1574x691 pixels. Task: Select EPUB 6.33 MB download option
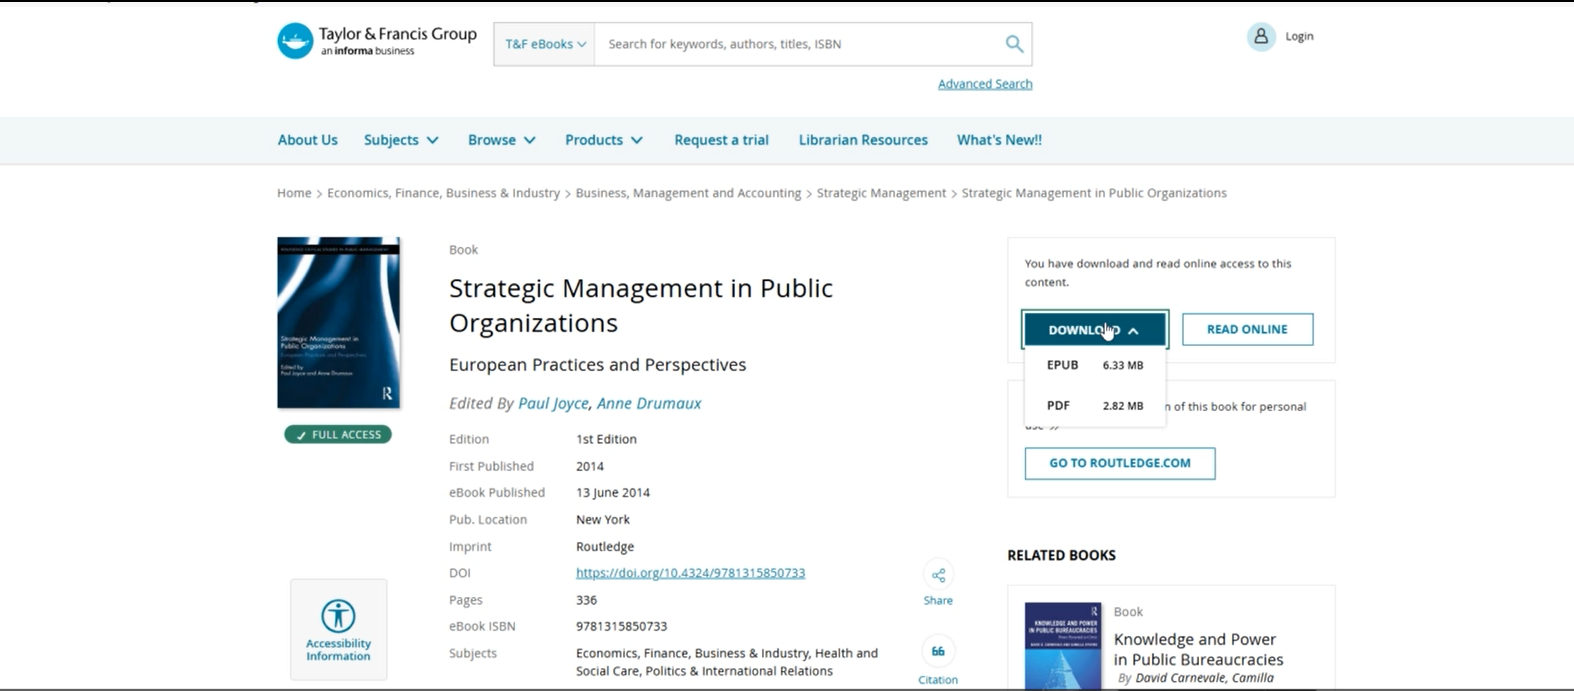tap(1094, 366)
